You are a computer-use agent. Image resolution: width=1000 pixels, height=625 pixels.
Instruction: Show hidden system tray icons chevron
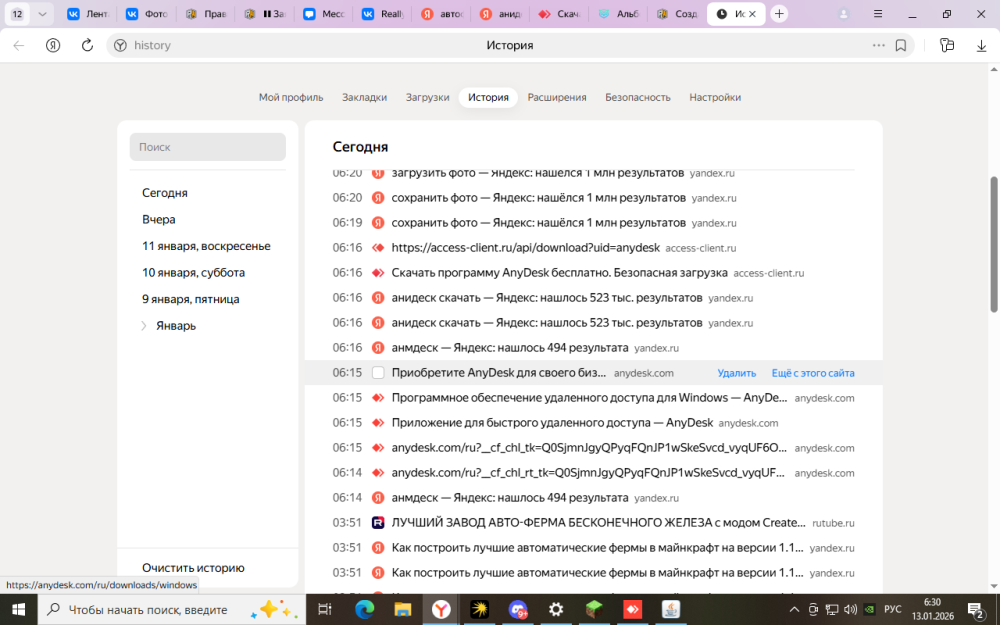point(794,610)
